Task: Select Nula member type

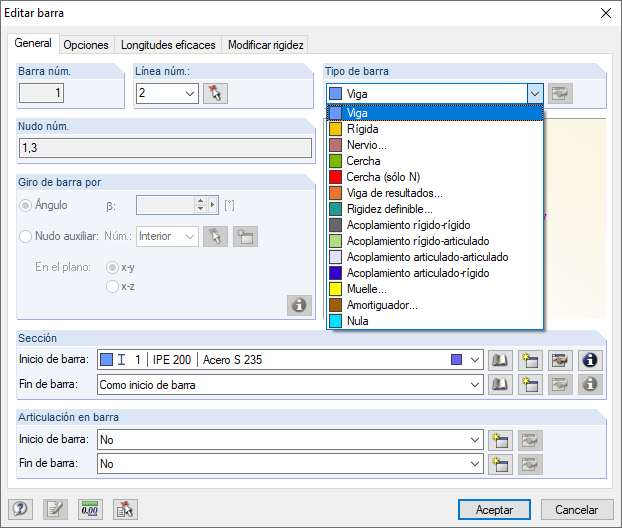Action: [435, 321]
